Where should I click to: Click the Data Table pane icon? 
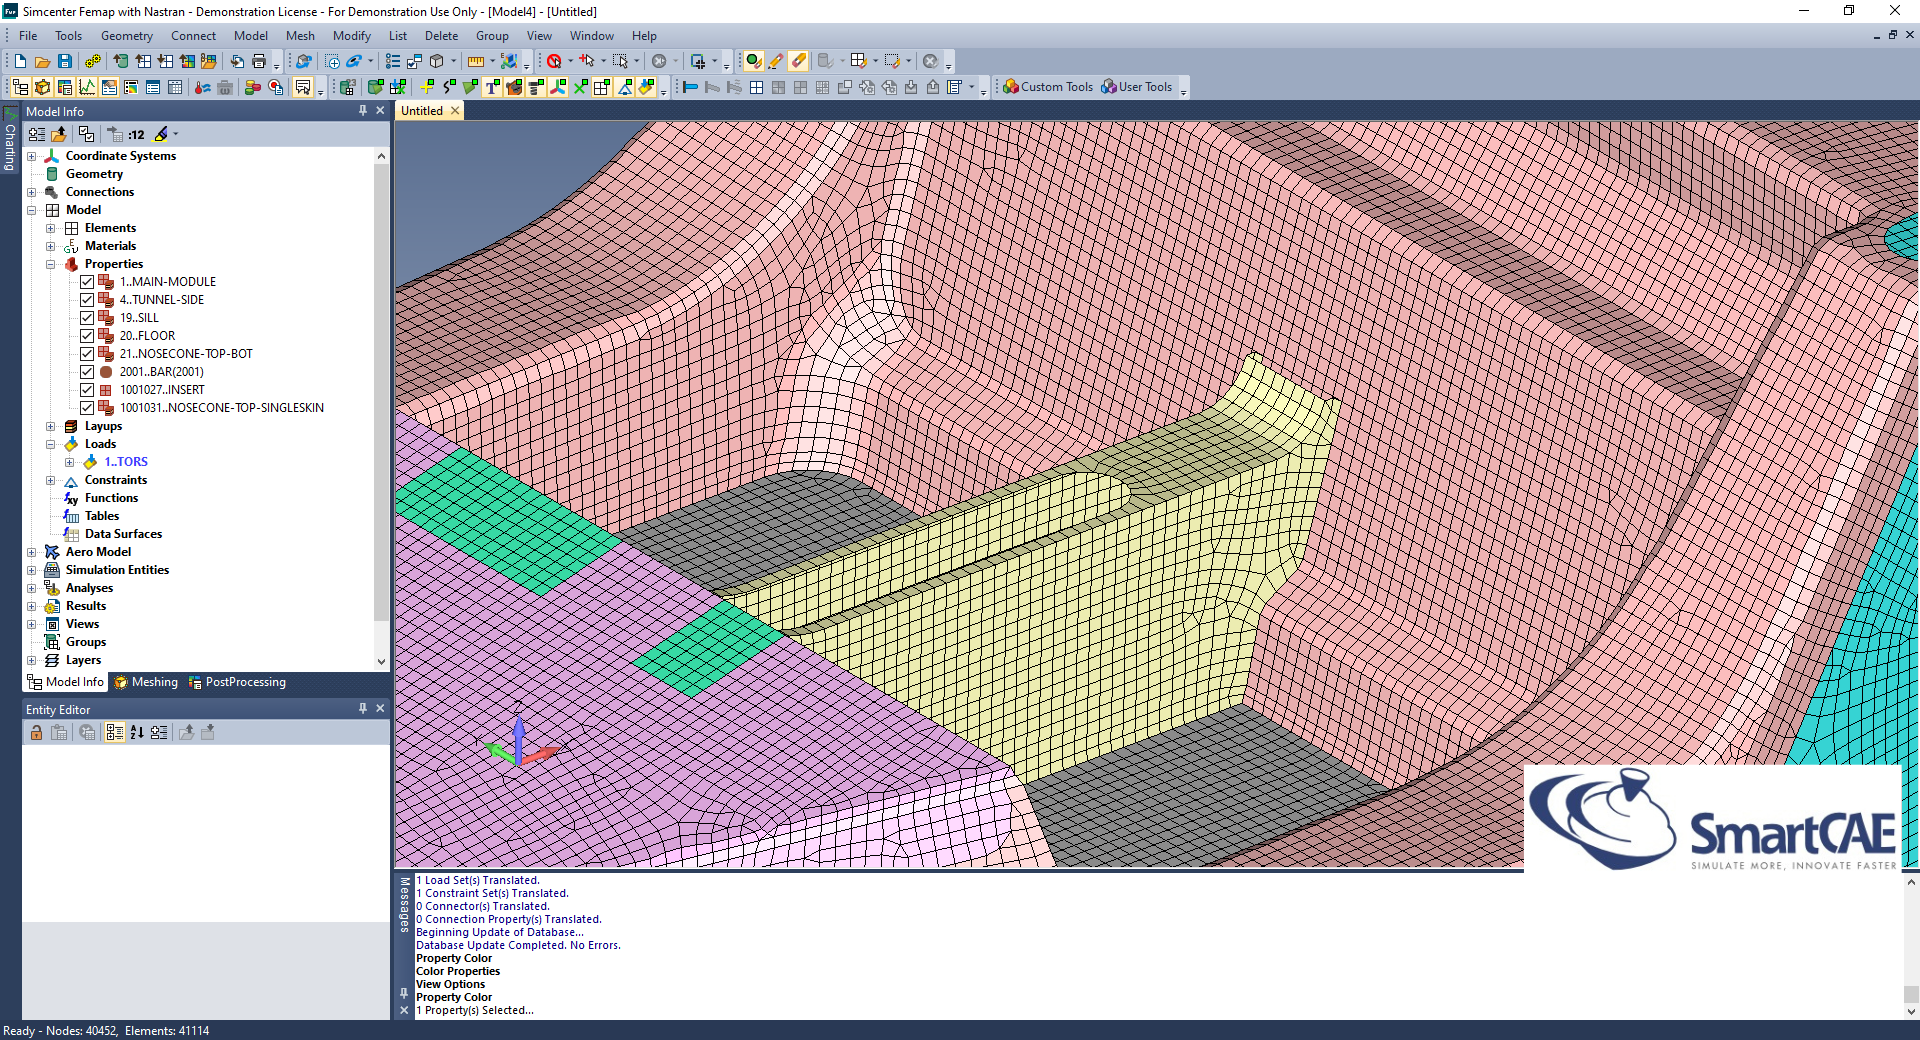pos(175,87)
